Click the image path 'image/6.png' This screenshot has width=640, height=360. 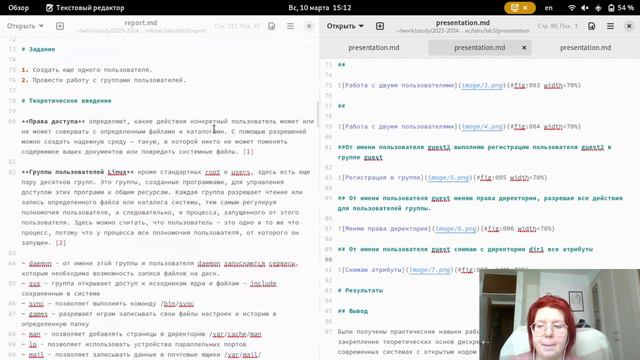(x=456, y=229)
